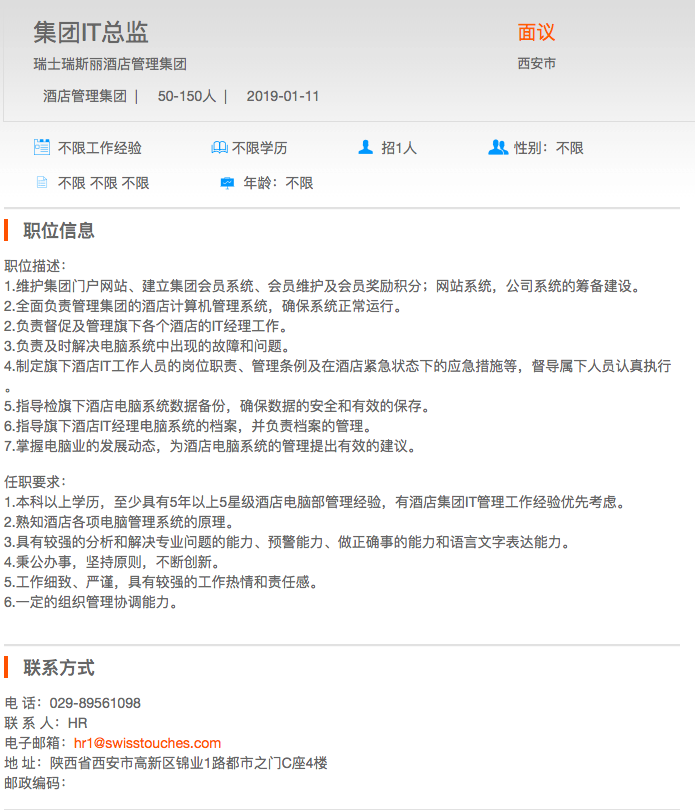Click the calendar icon beside 不限工作经验

click(x=41, y=147)
